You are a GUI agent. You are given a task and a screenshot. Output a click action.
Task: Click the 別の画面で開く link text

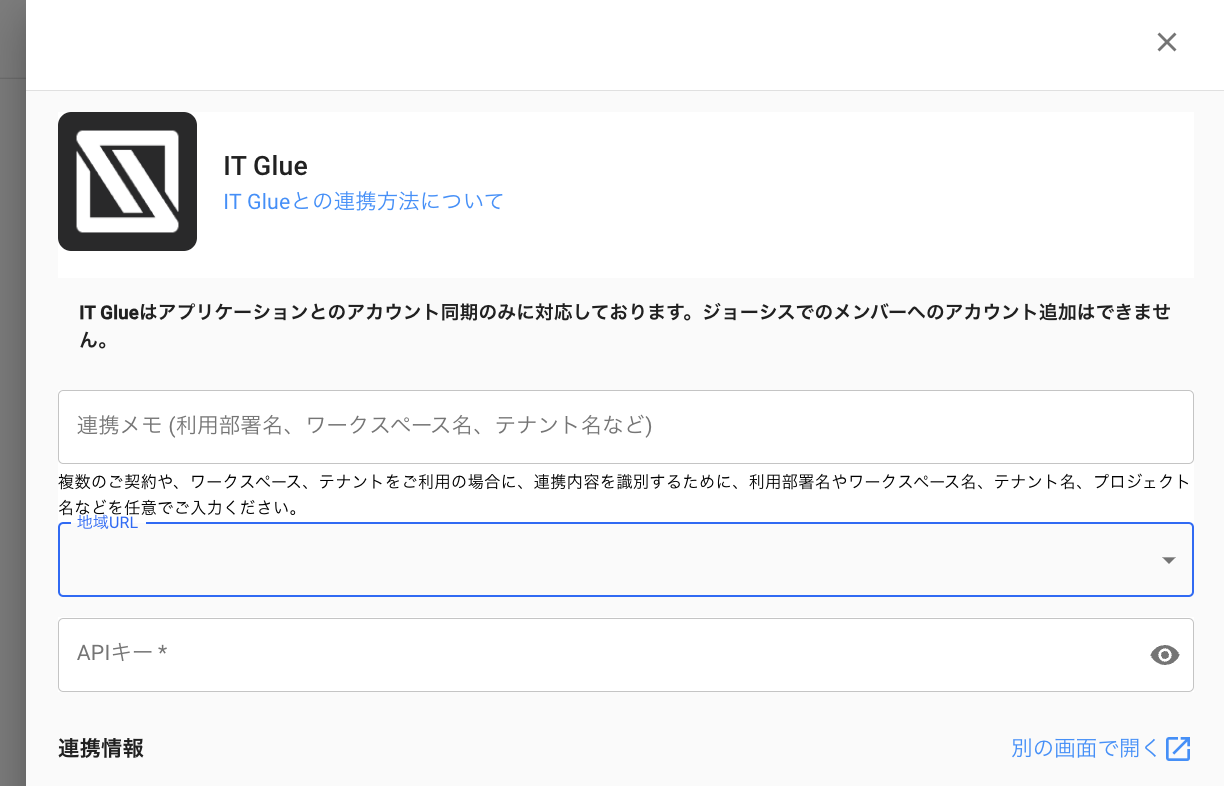1084,748
